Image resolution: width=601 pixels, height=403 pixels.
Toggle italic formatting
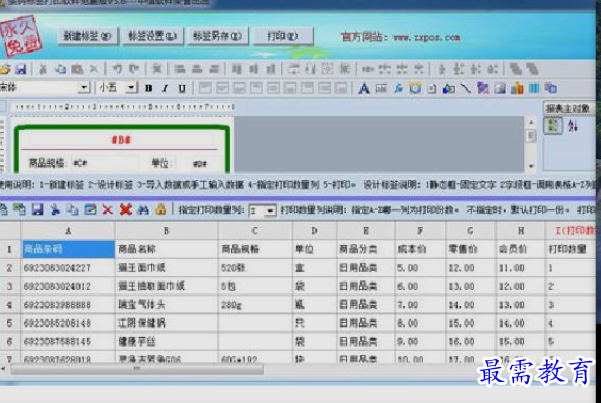click(165, 89)
